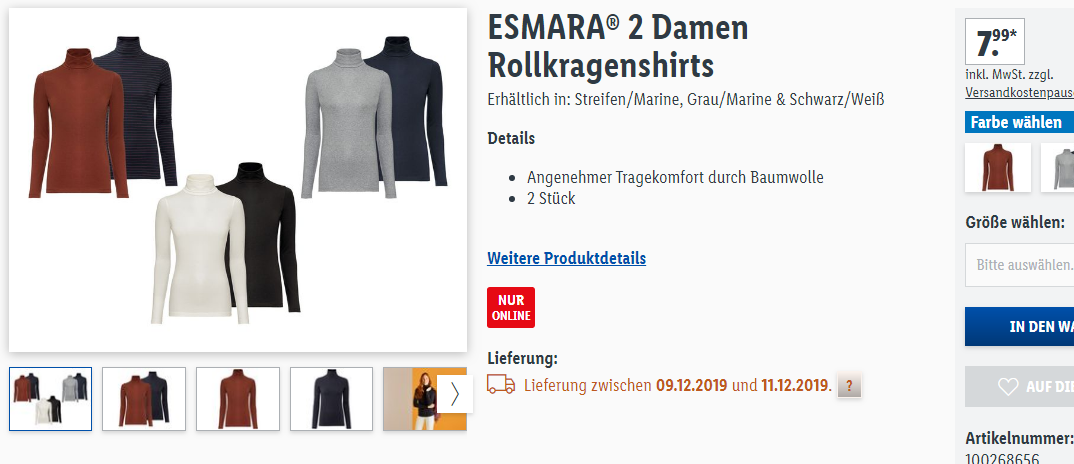
Task: Open the Größe wählen size dropdown
Action: [1019, 265]
